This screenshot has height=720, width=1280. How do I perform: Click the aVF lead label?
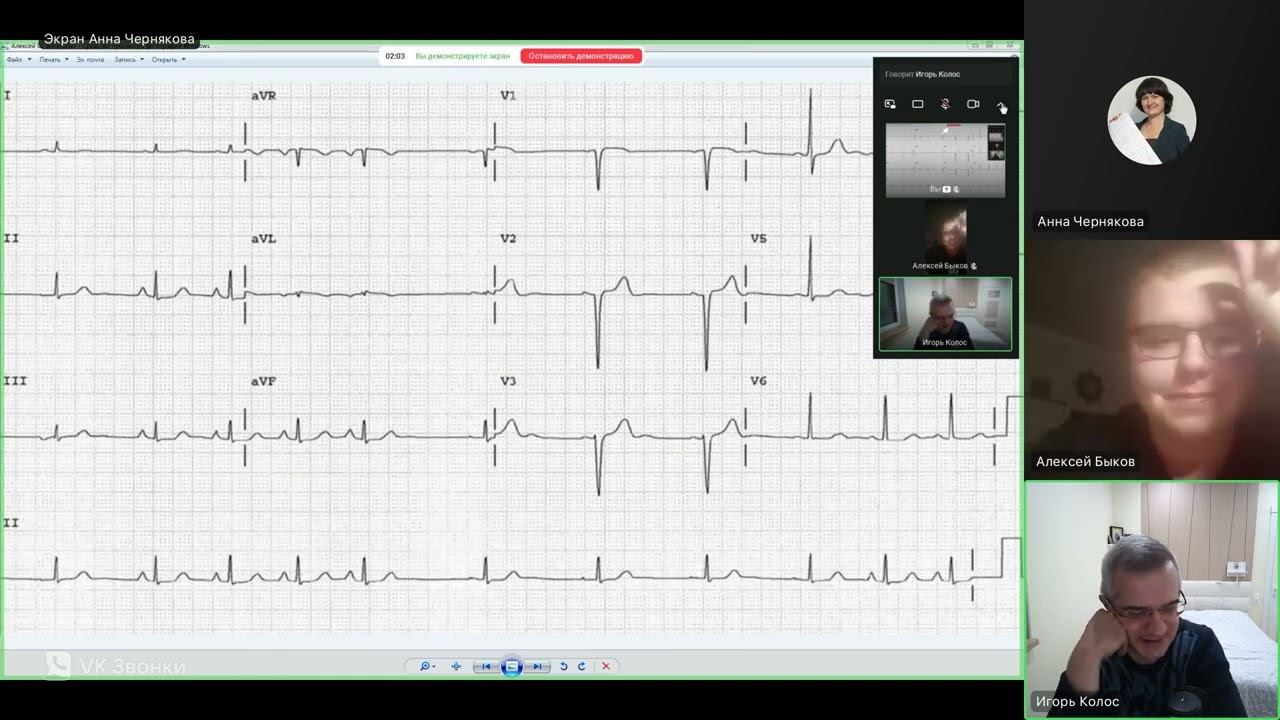click(264, 382)
